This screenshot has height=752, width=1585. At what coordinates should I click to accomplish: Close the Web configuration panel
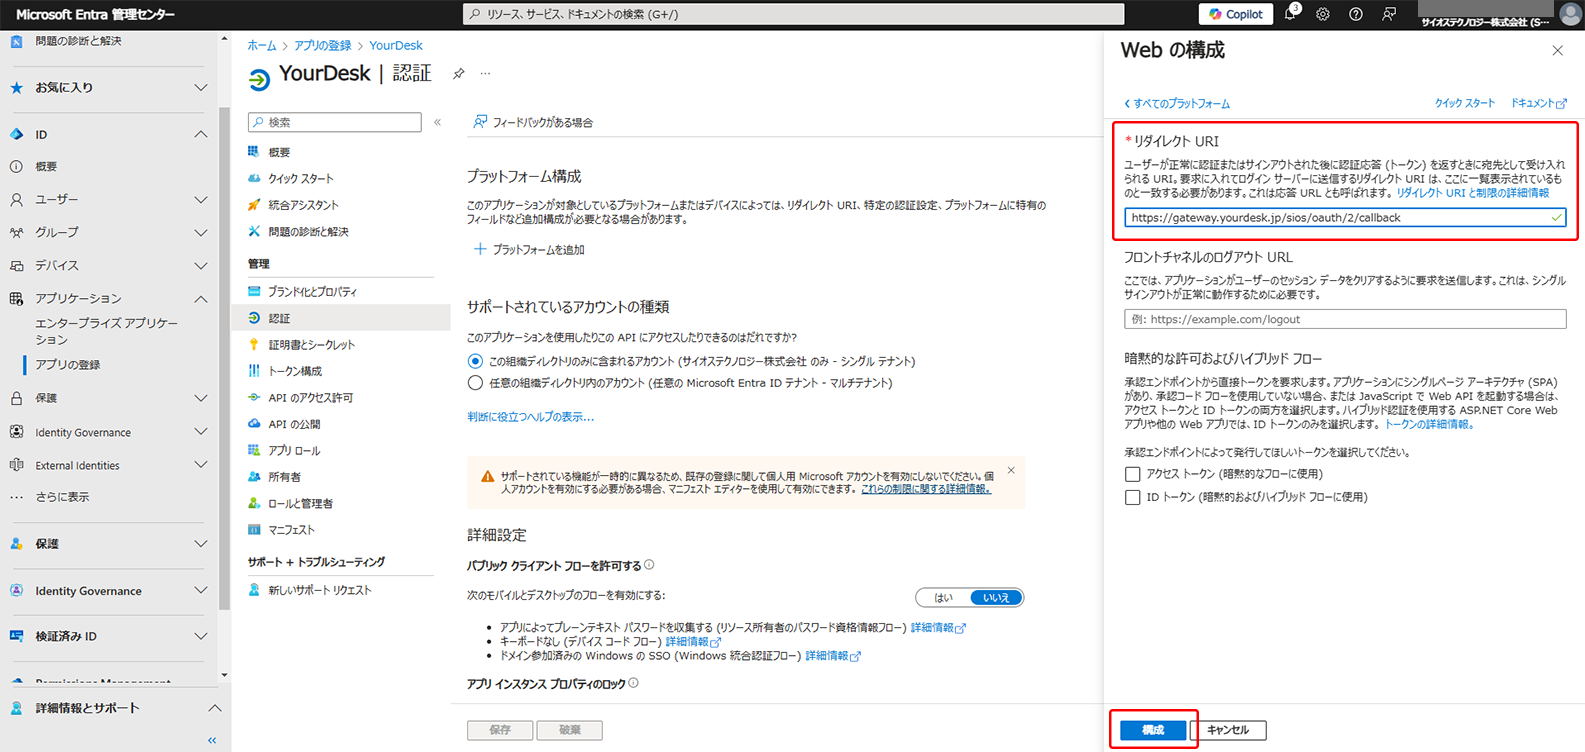coord(1557,50)
